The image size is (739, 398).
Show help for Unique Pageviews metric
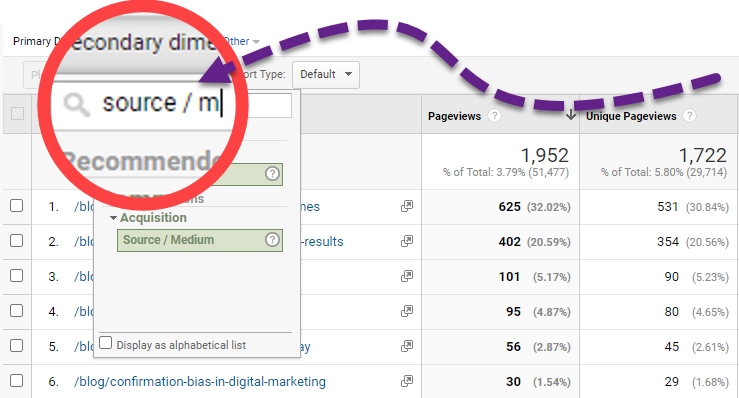tap(689, 116)
